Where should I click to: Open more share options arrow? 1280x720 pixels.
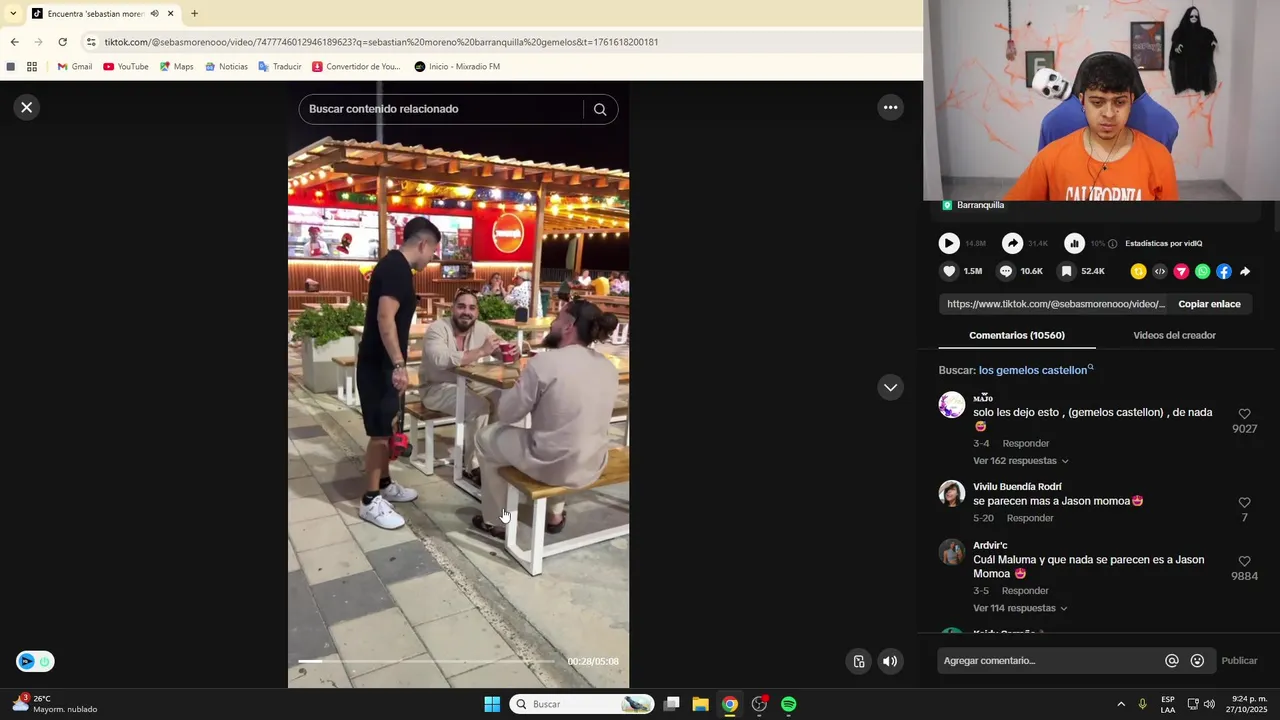1245,271
